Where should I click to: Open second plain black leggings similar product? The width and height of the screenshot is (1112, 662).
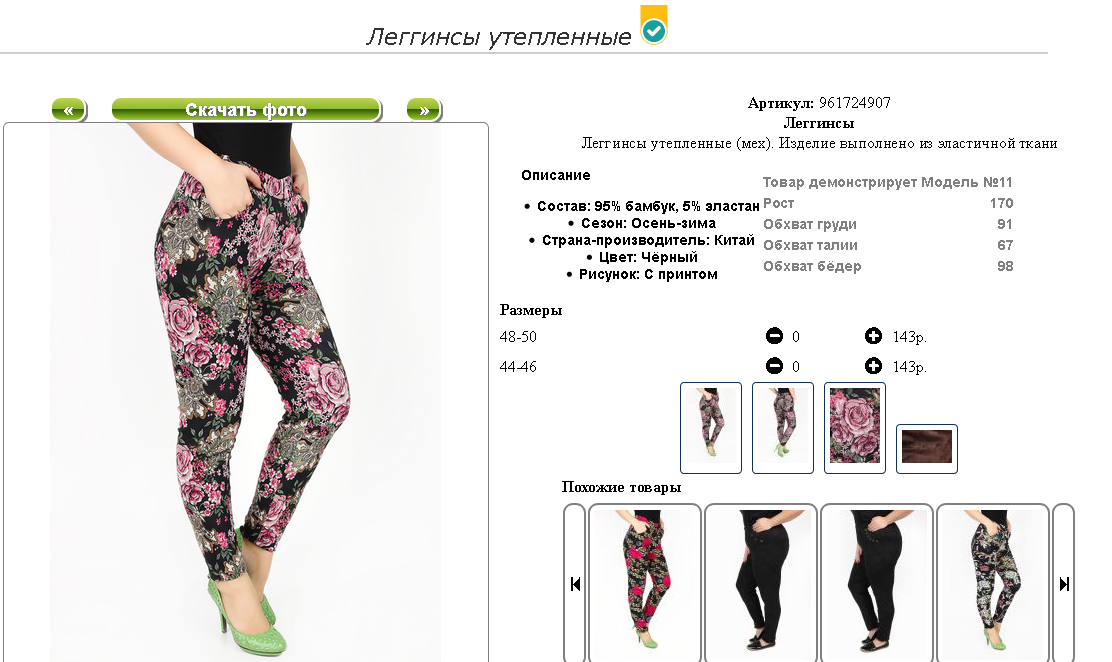click(877, 583)
